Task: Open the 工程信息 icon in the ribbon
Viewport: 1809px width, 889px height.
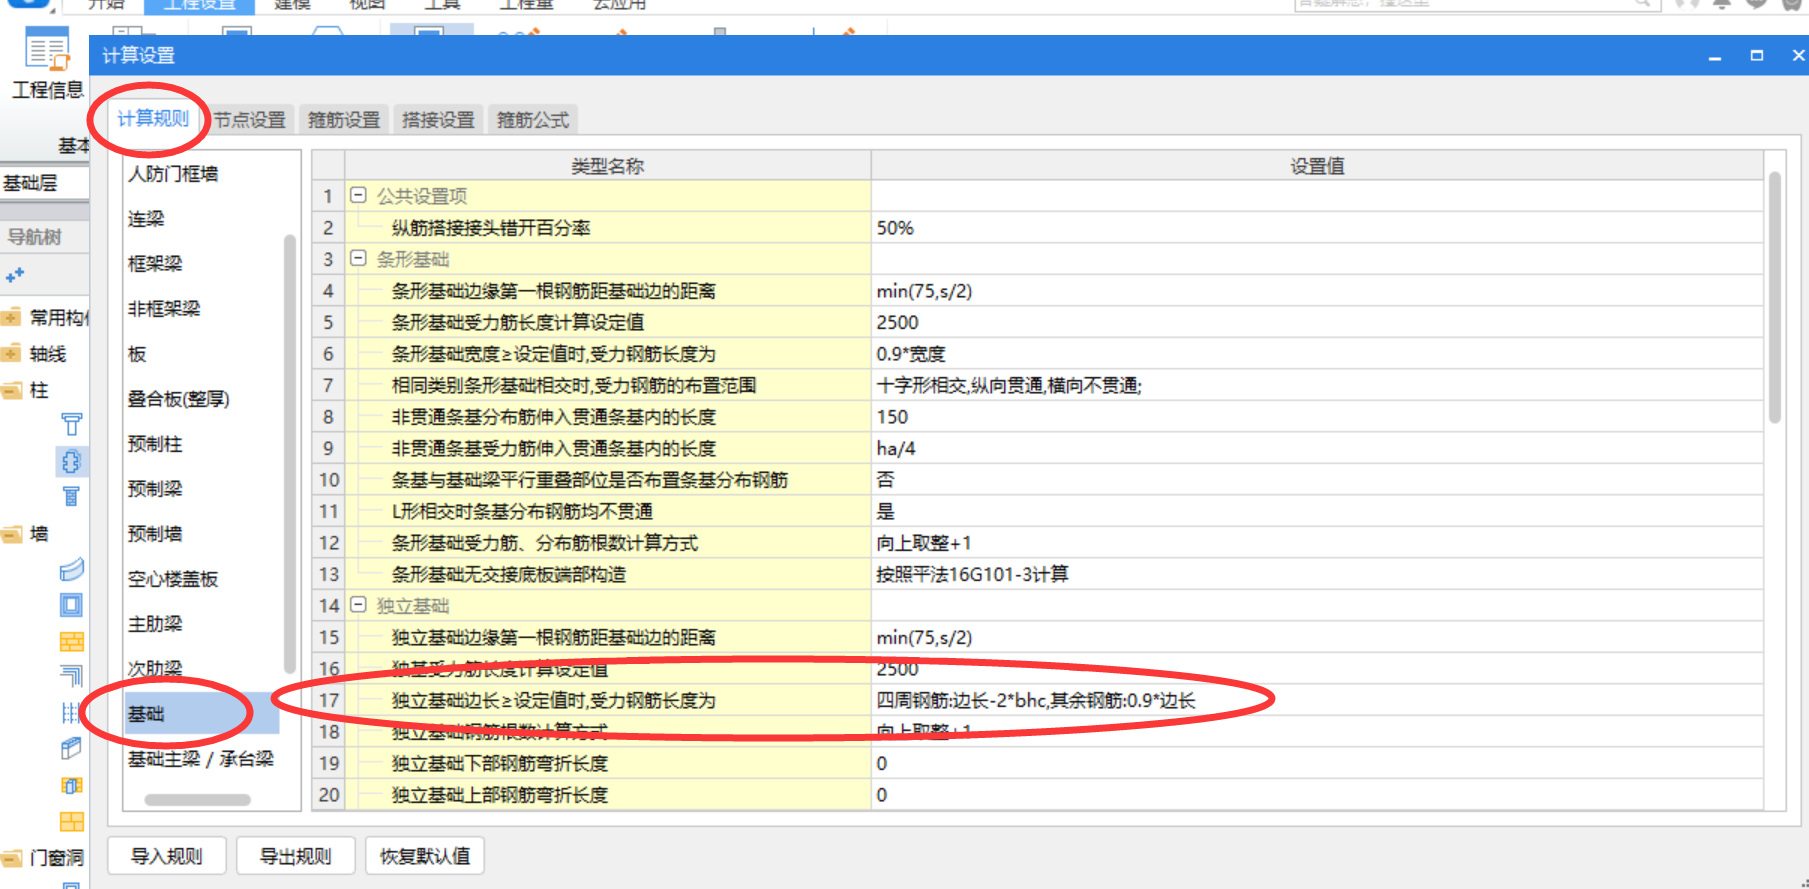Action: [47, 63]
